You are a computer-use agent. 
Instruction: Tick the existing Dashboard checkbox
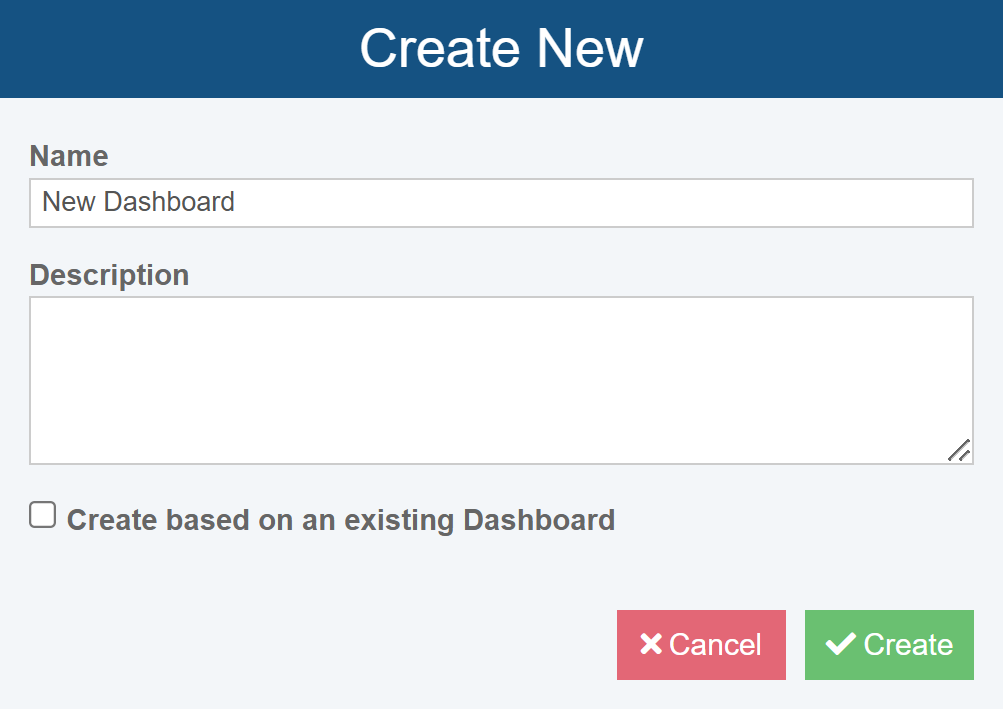[42, 515]
